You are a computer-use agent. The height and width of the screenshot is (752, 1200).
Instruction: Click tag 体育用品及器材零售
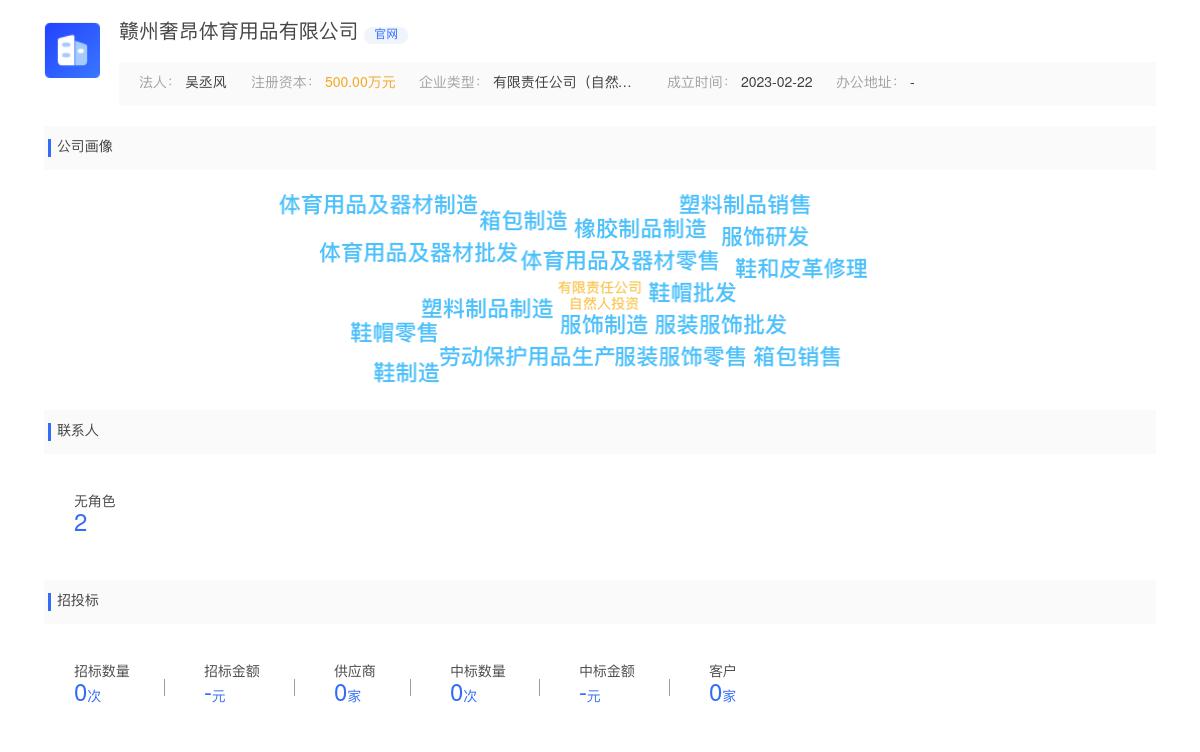[x=619, y=261]
